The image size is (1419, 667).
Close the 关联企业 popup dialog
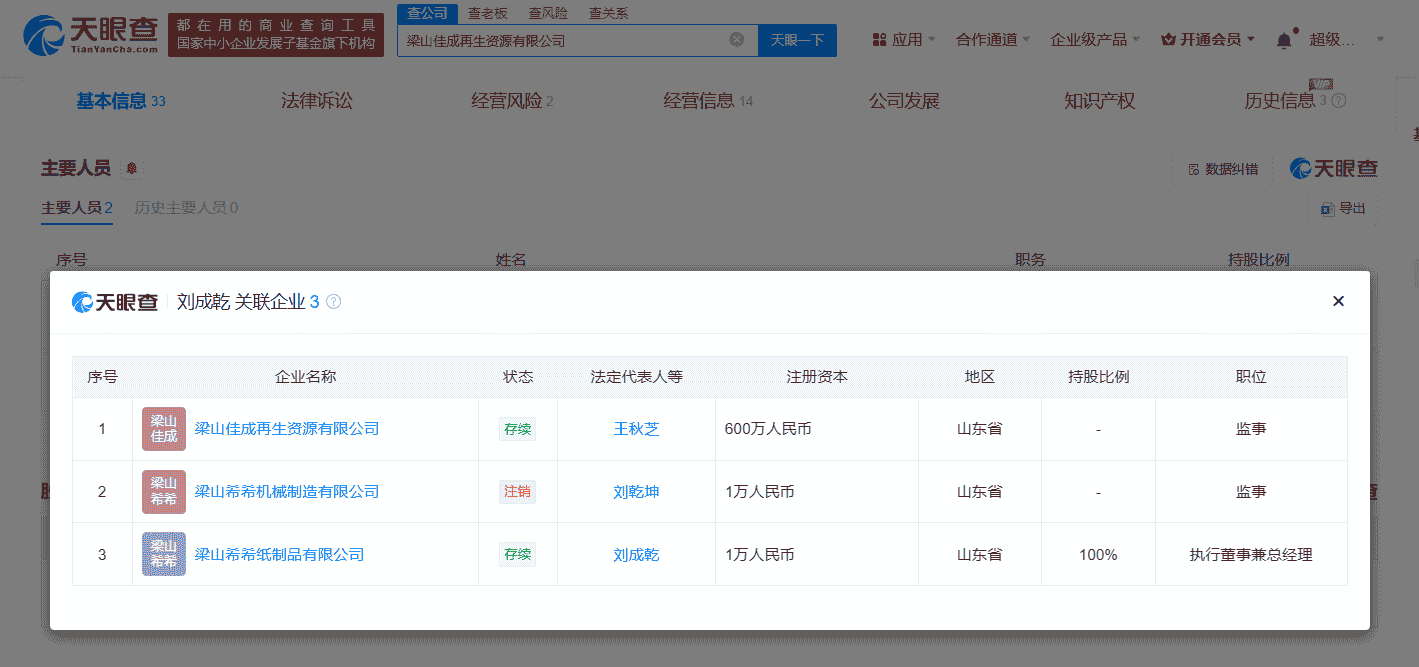point(1338,301)
